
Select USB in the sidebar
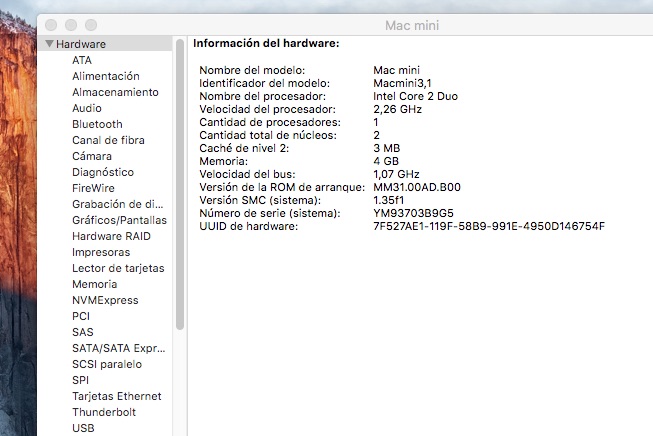click(x=83, y=428)
